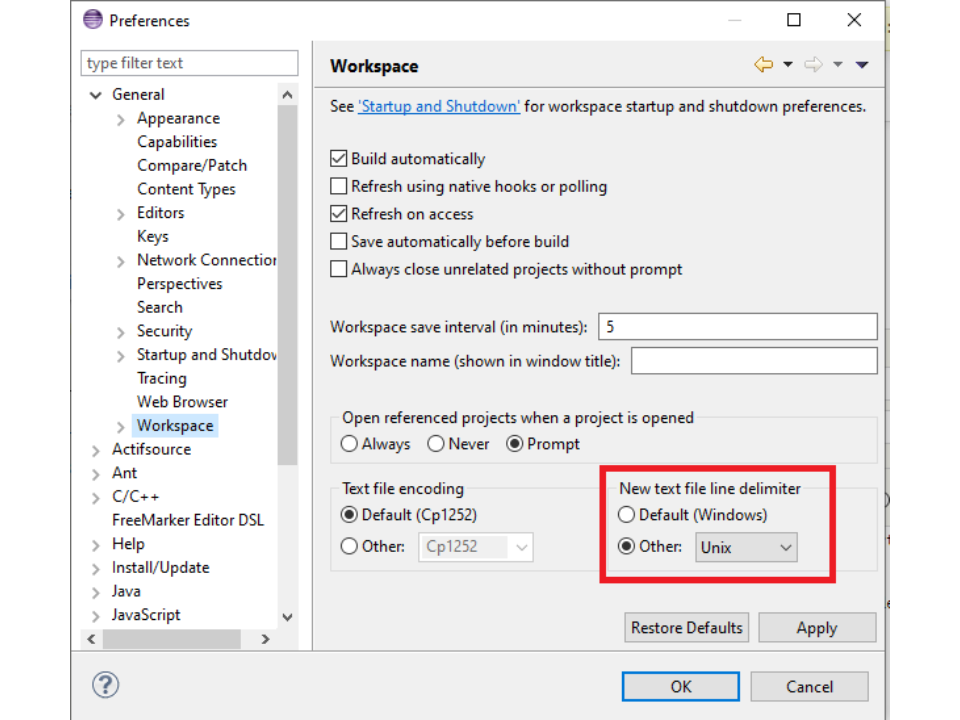Click the Apply button
Image resolution: width=960 pixels, height=720 pixels.
(x=816, y=628)
